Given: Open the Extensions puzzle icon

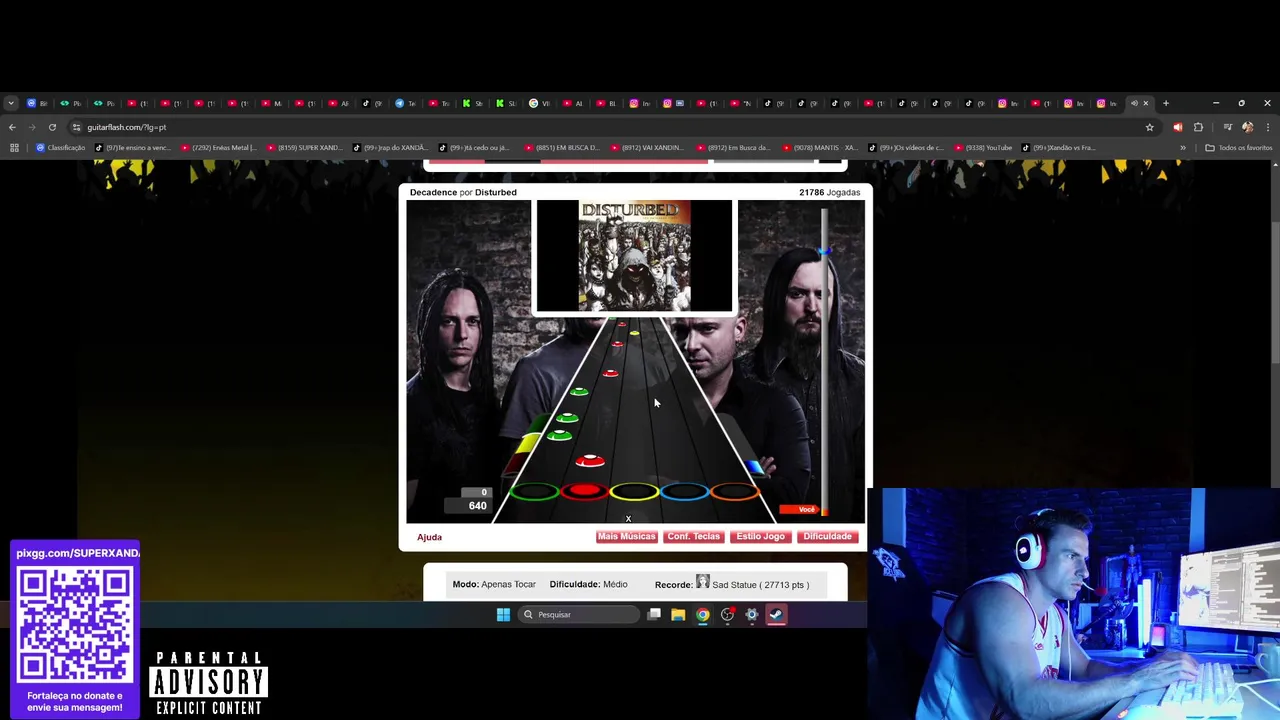Looking at the screenshot, I should (1198, 127).
